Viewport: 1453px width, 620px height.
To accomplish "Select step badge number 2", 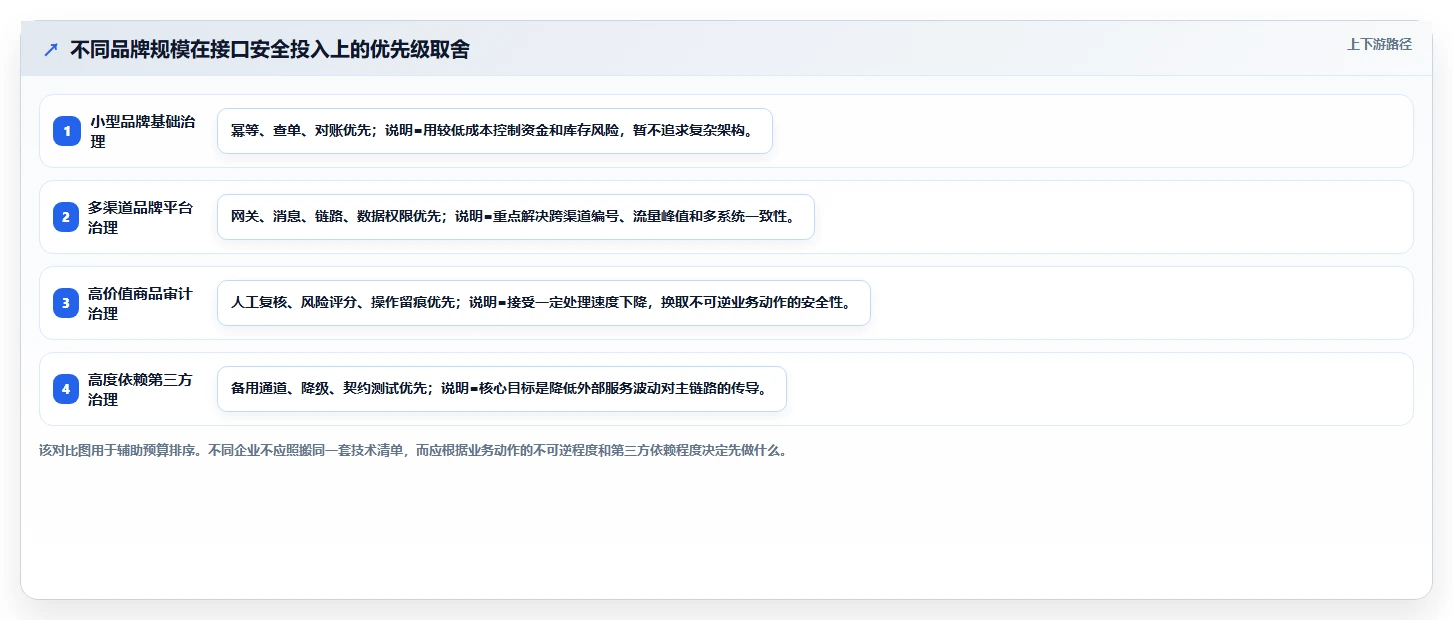I will (x=66, y=217).
